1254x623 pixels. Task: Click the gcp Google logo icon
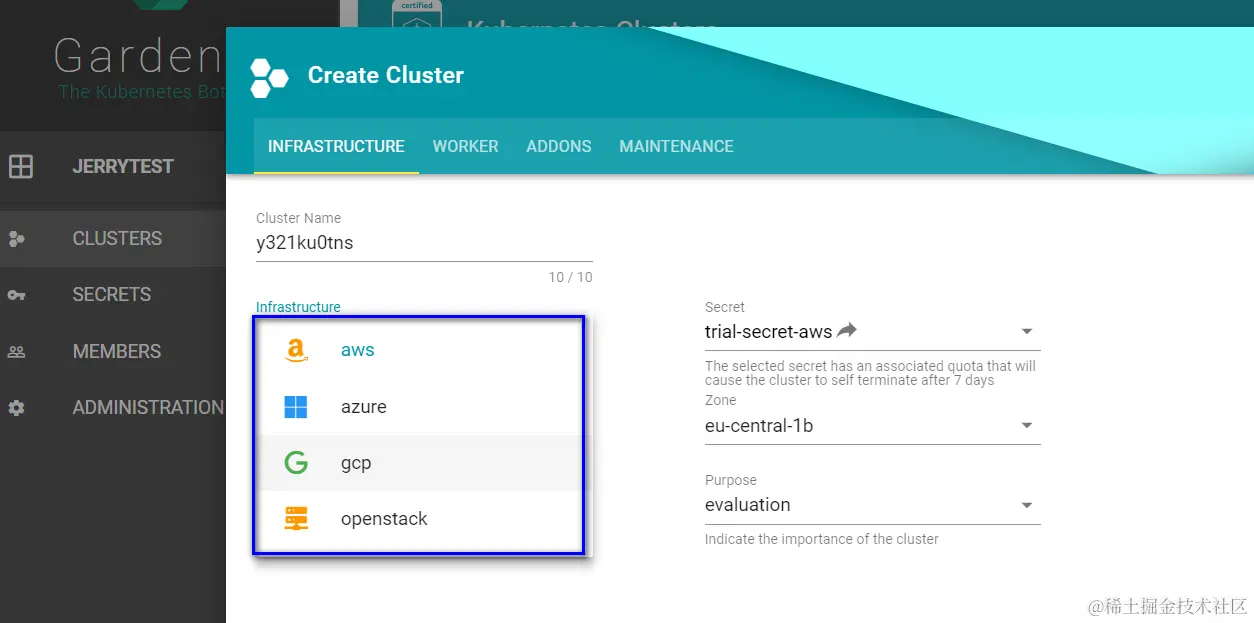coord(295,463)
